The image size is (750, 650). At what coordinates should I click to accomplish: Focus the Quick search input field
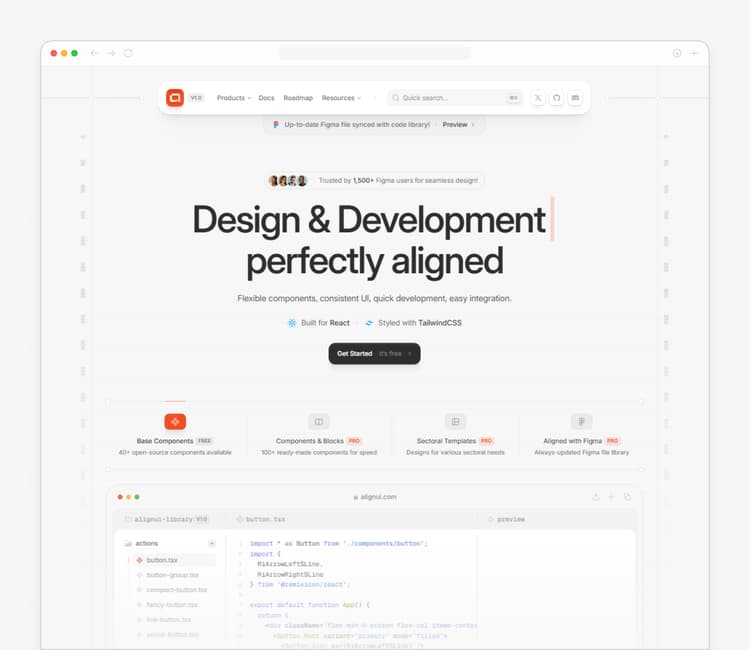point(450,98)
